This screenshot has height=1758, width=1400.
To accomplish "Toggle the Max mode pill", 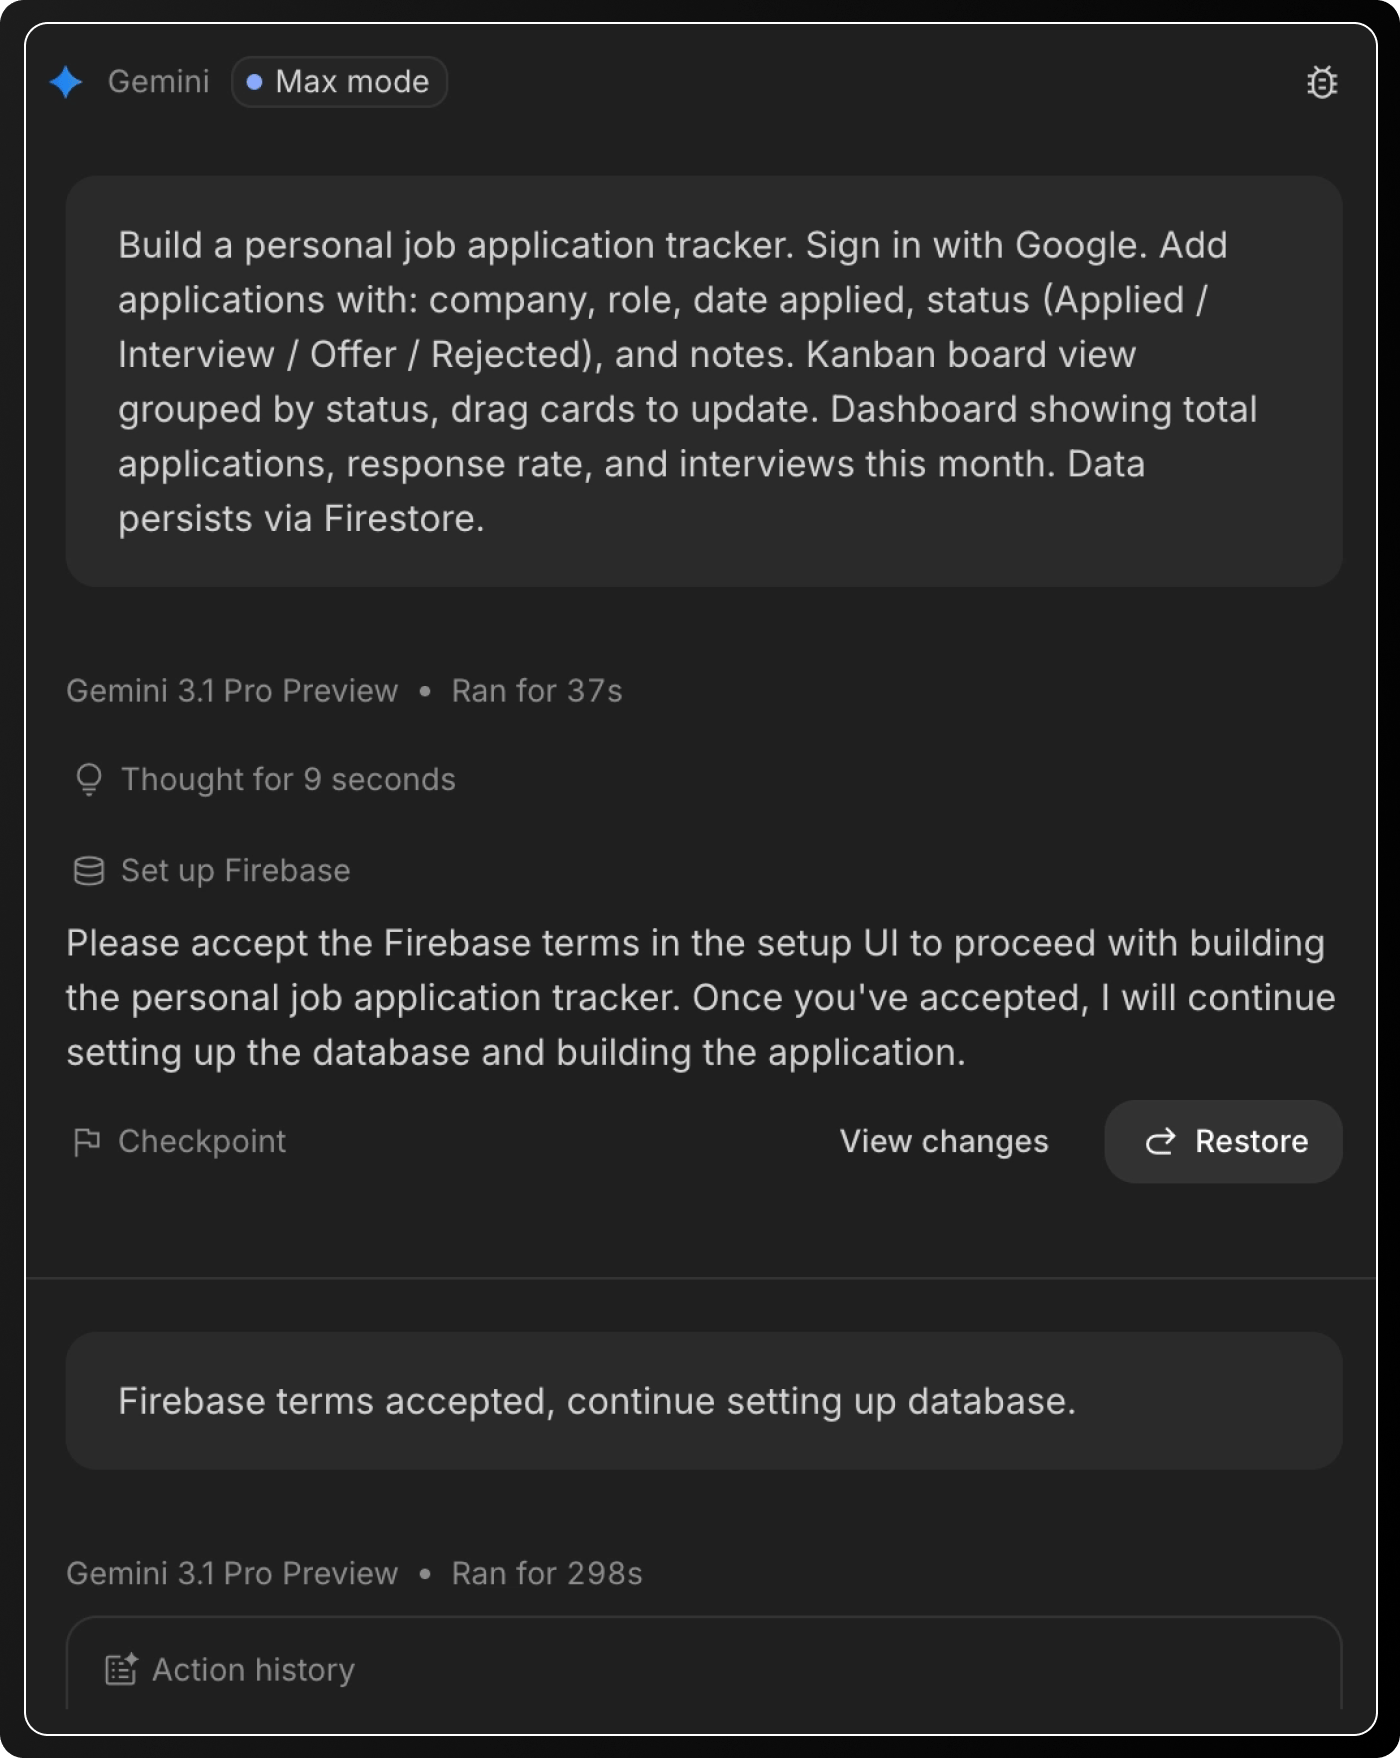I will click(340, 82).
